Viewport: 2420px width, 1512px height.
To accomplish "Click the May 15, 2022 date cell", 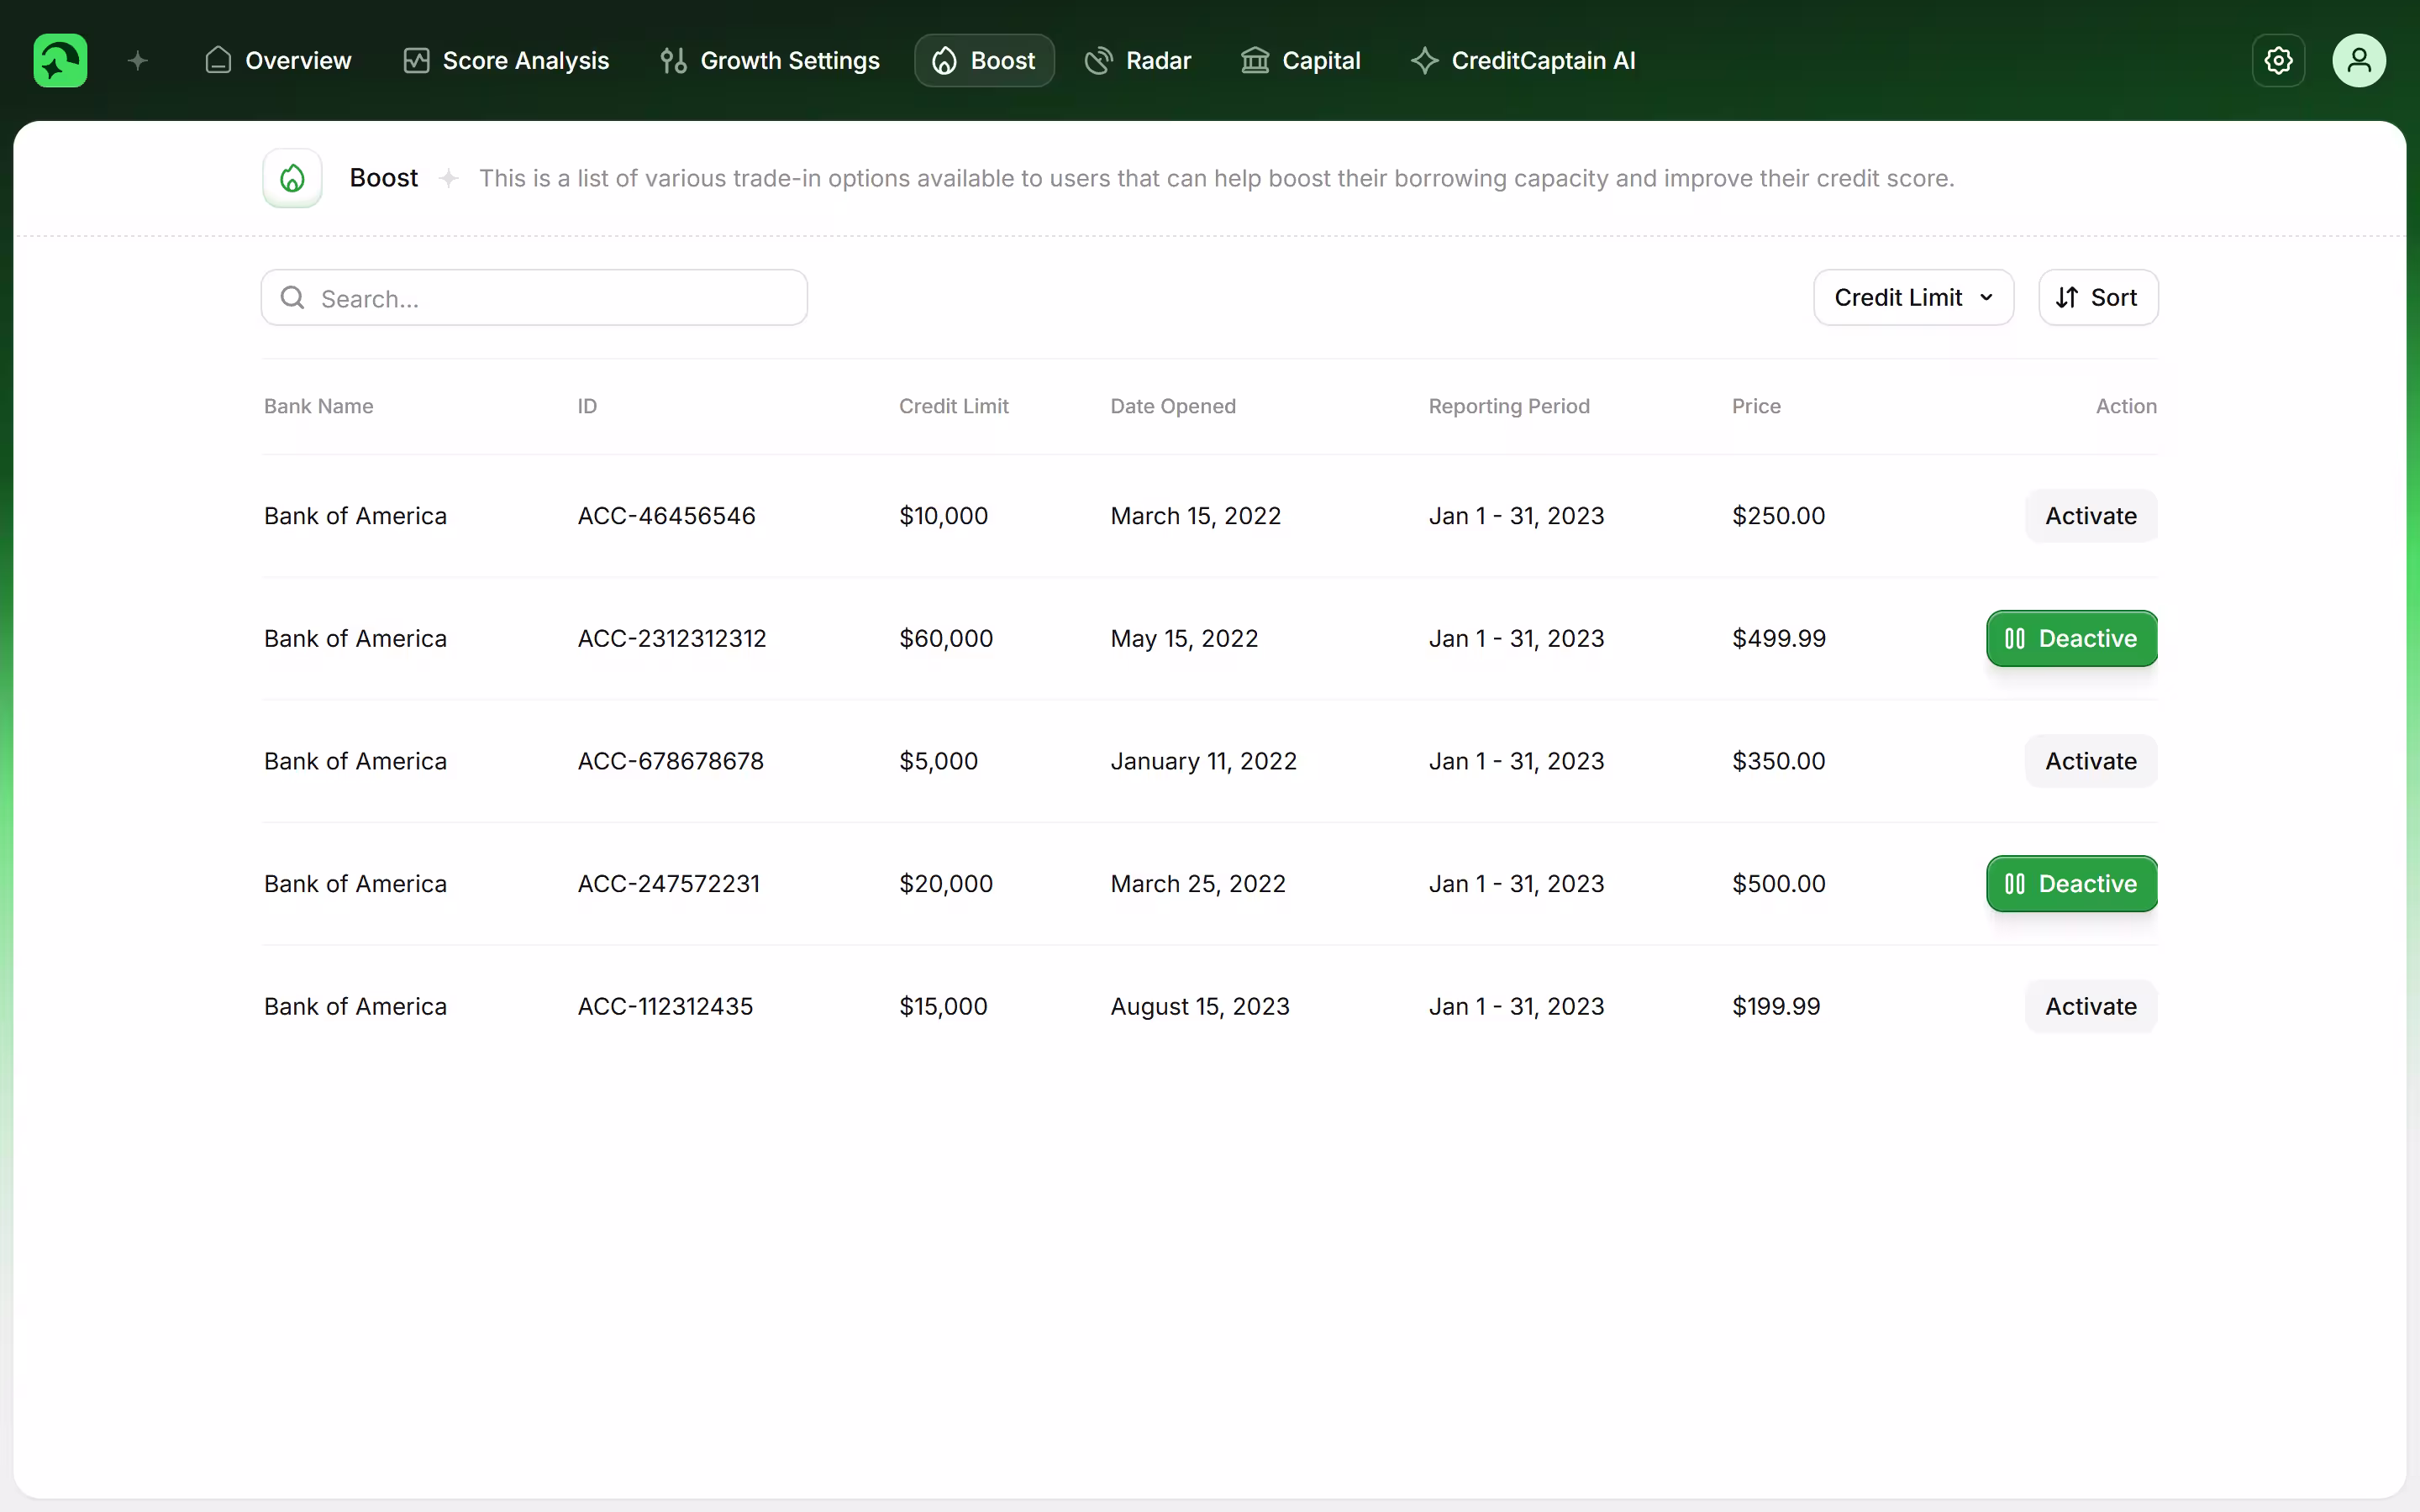I will [1184, 638].
